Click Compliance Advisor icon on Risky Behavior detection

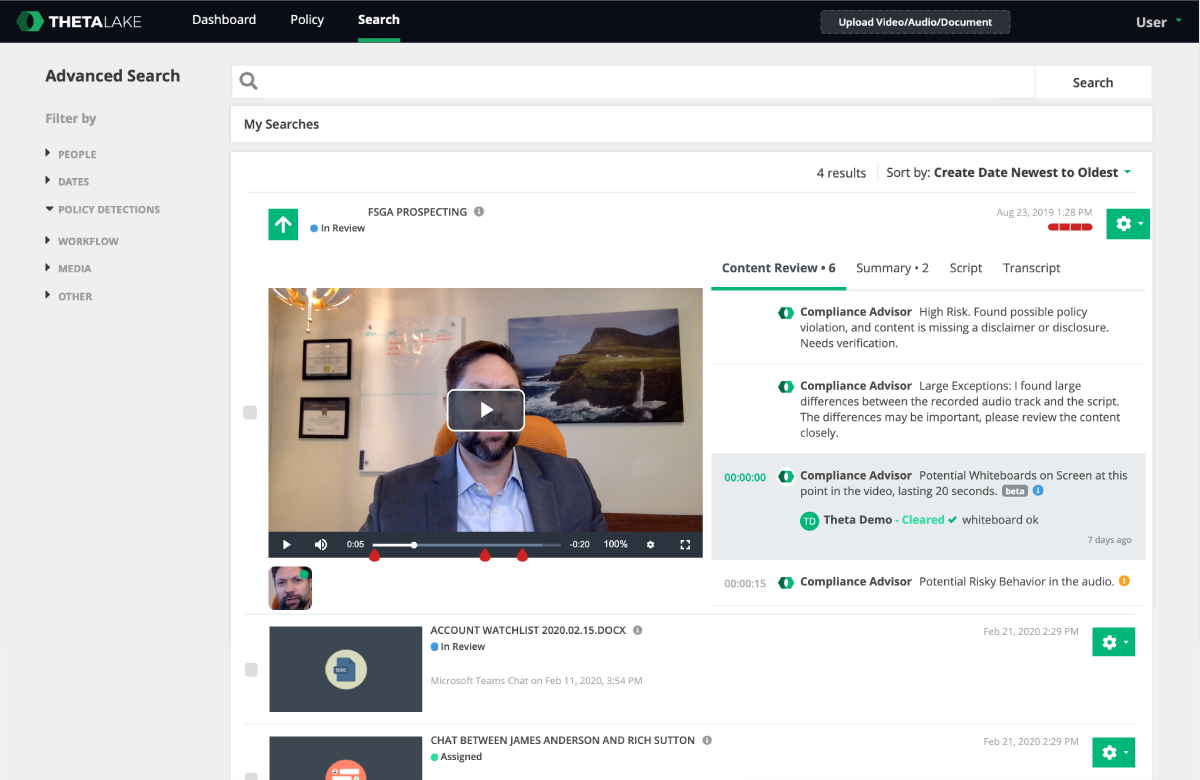786,582
